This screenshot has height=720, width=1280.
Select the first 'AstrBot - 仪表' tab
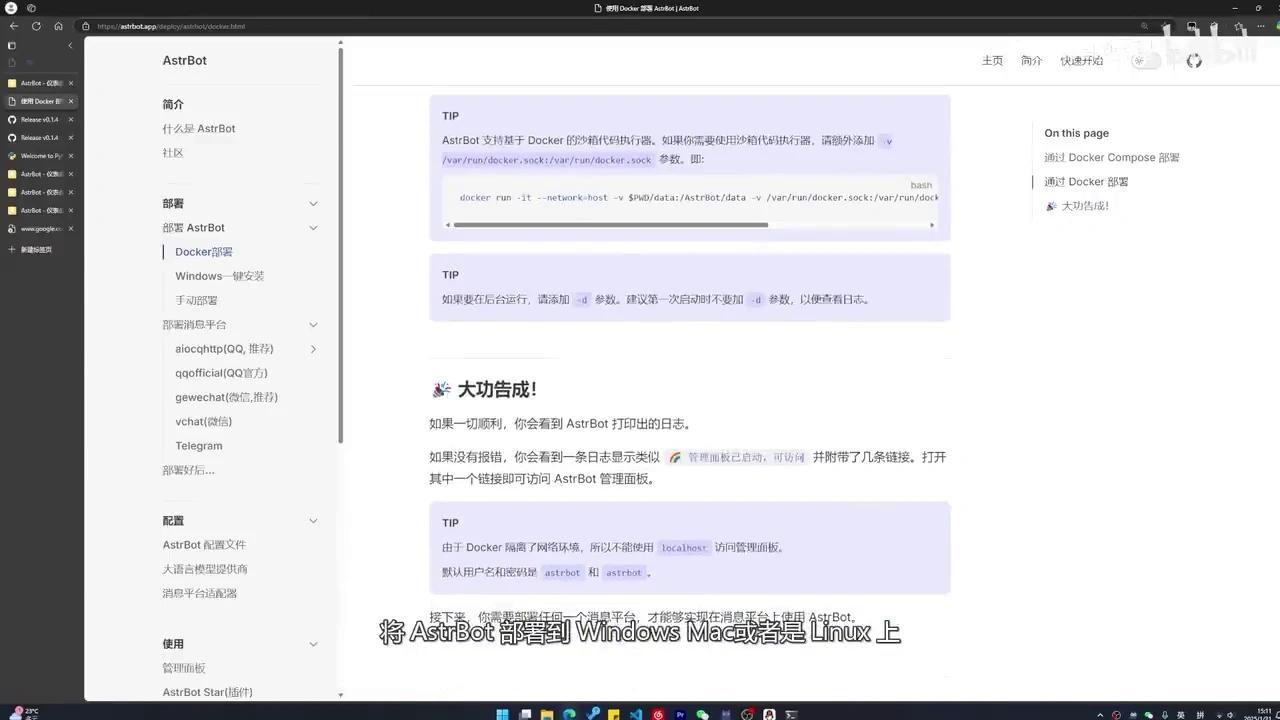coord(40,83)
